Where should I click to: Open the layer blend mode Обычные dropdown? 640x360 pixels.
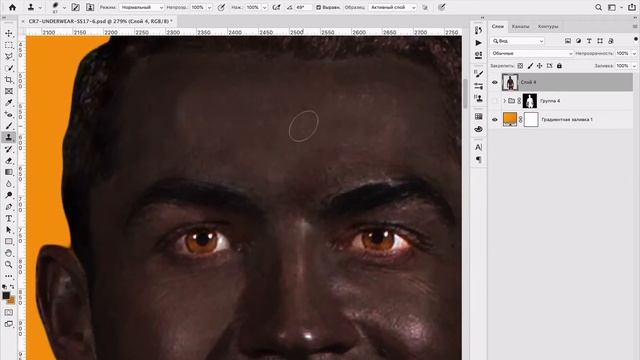pos(532,53)
